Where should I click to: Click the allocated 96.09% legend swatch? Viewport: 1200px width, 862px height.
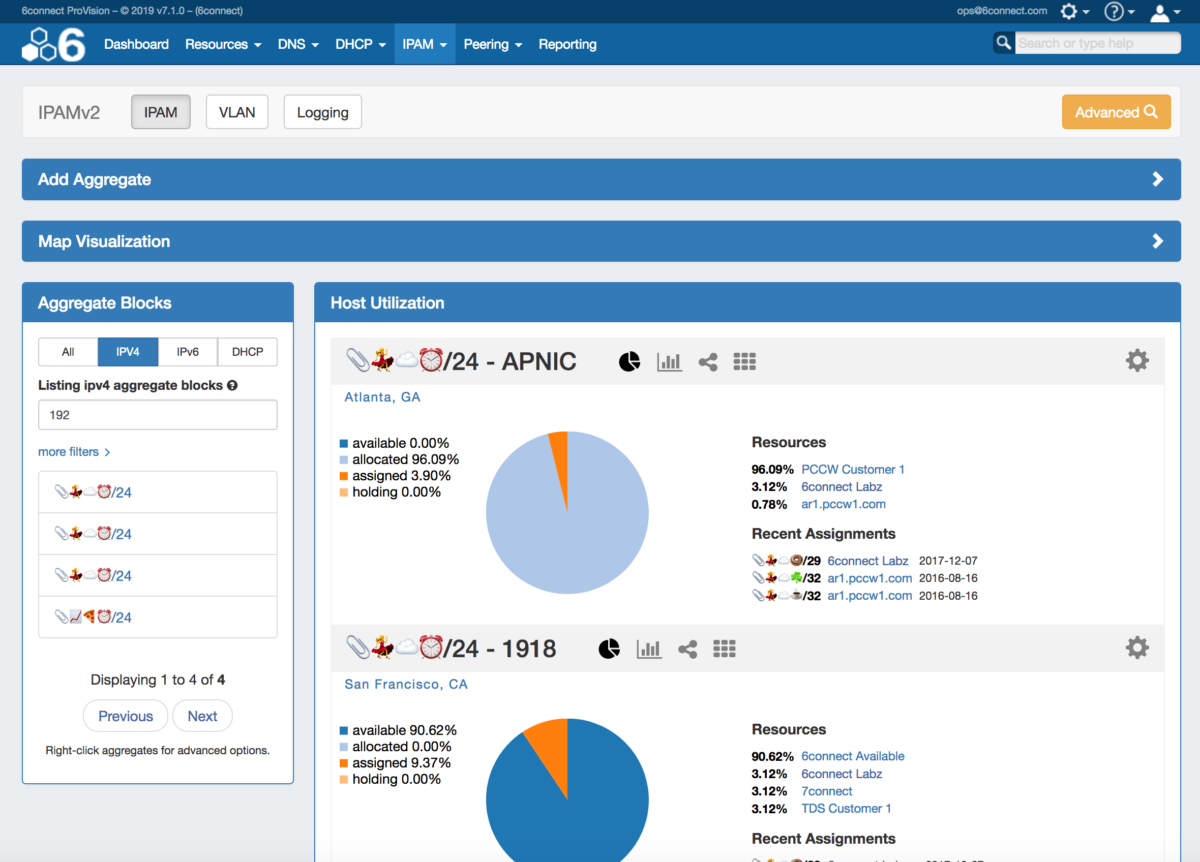343,460
